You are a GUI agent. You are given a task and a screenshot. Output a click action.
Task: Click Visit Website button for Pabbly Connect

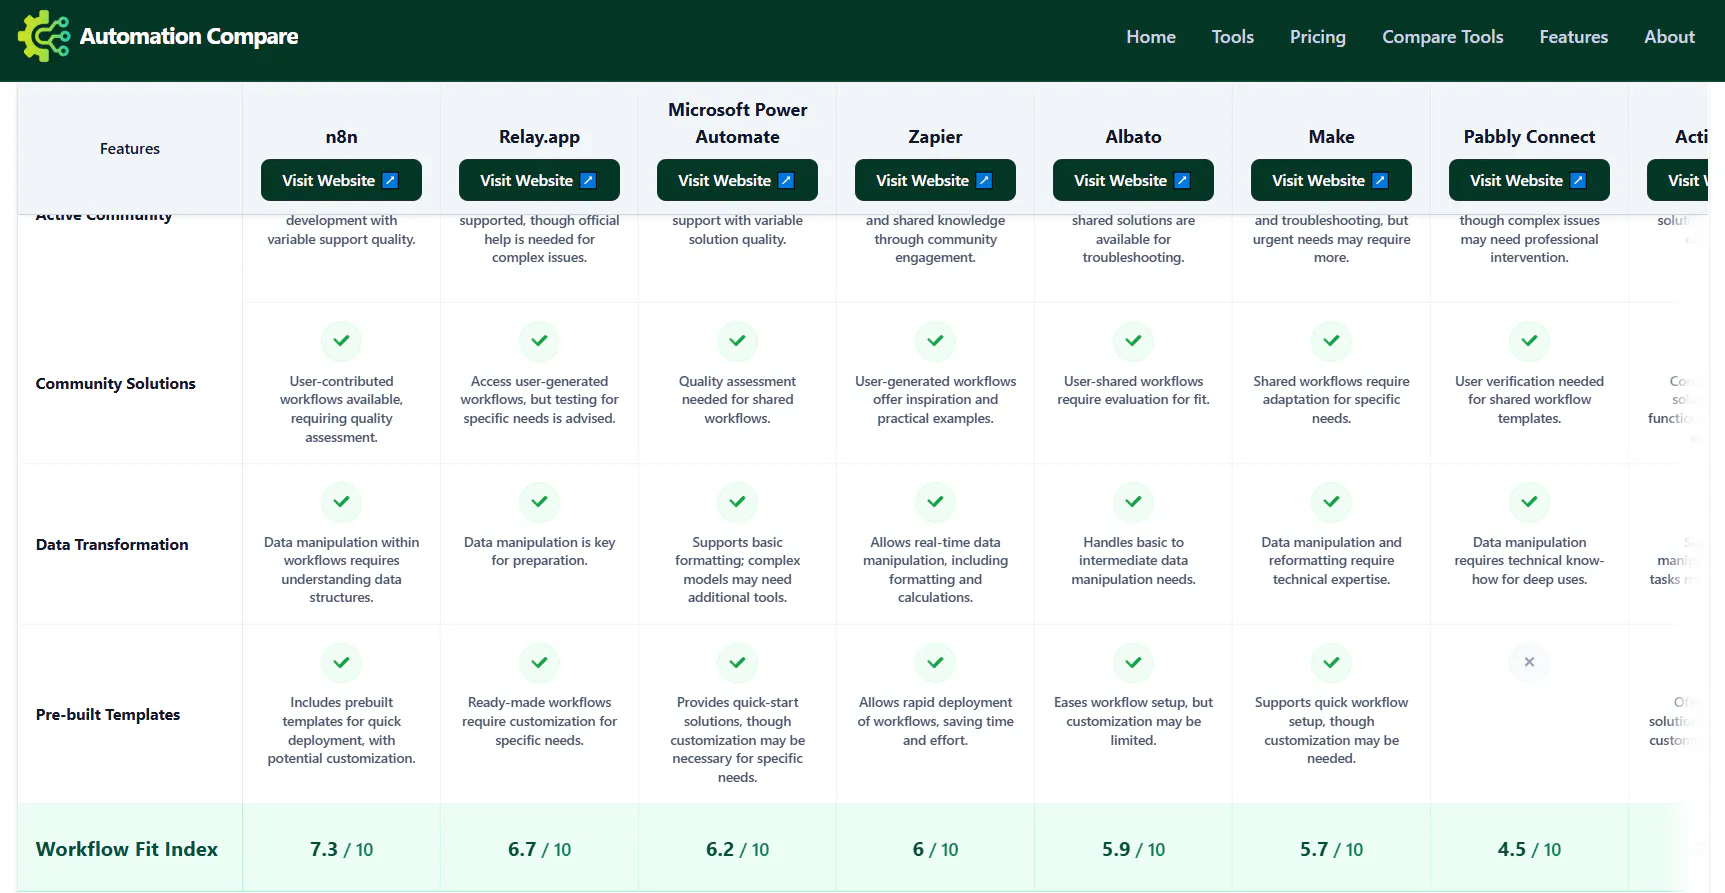(x=1529, y=180)
